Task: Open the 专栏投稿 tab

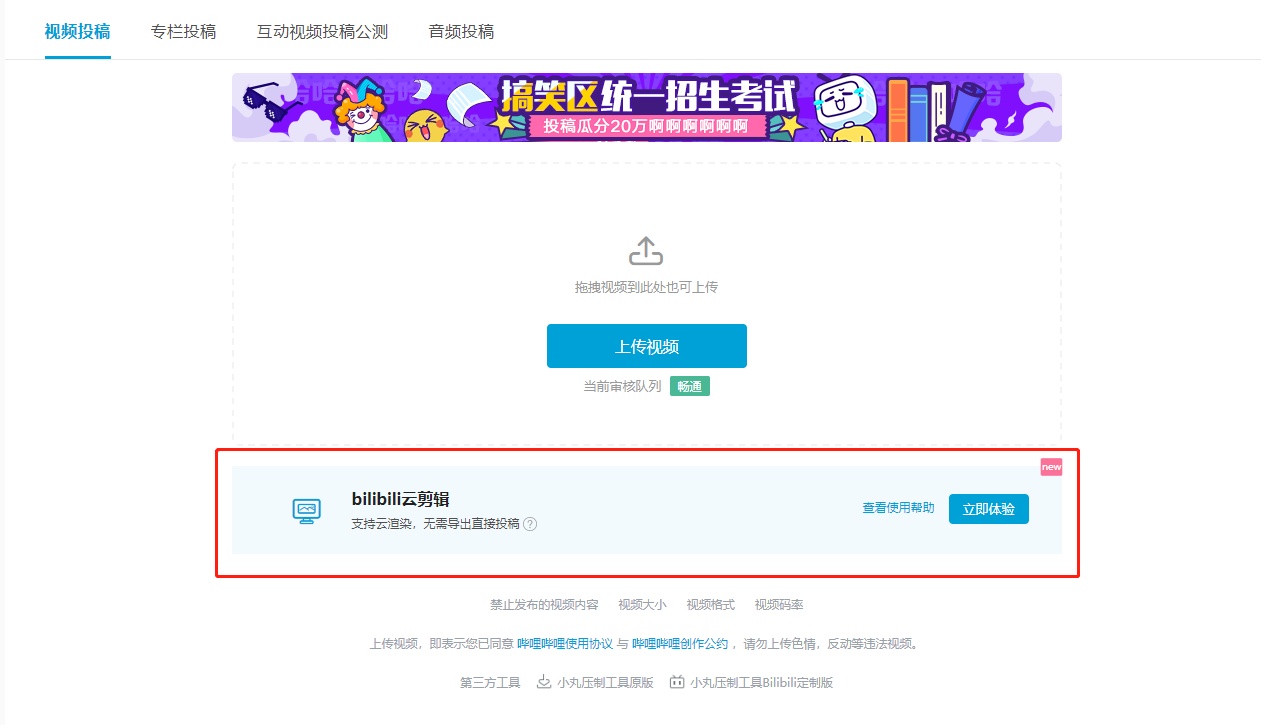Action: [184, 31]
